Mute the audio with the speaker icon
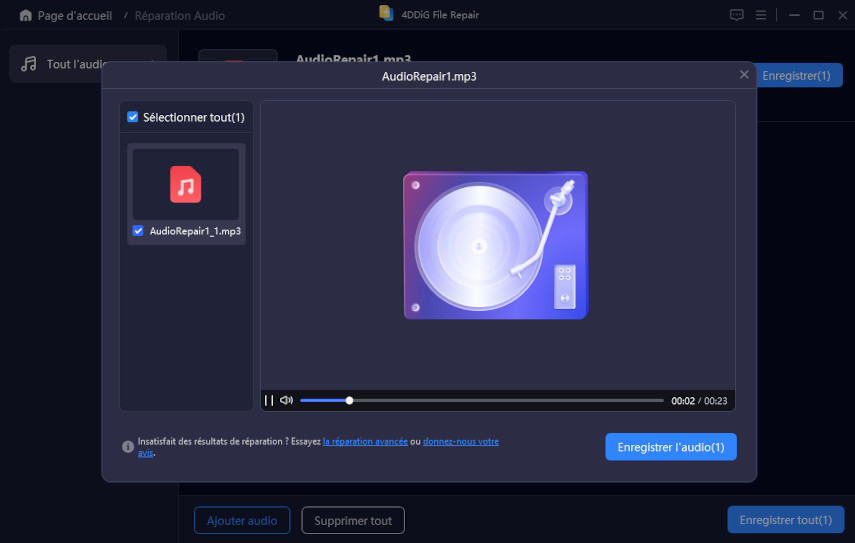The width and height of the screenshot is (855, 543). [x=286, y=400]
